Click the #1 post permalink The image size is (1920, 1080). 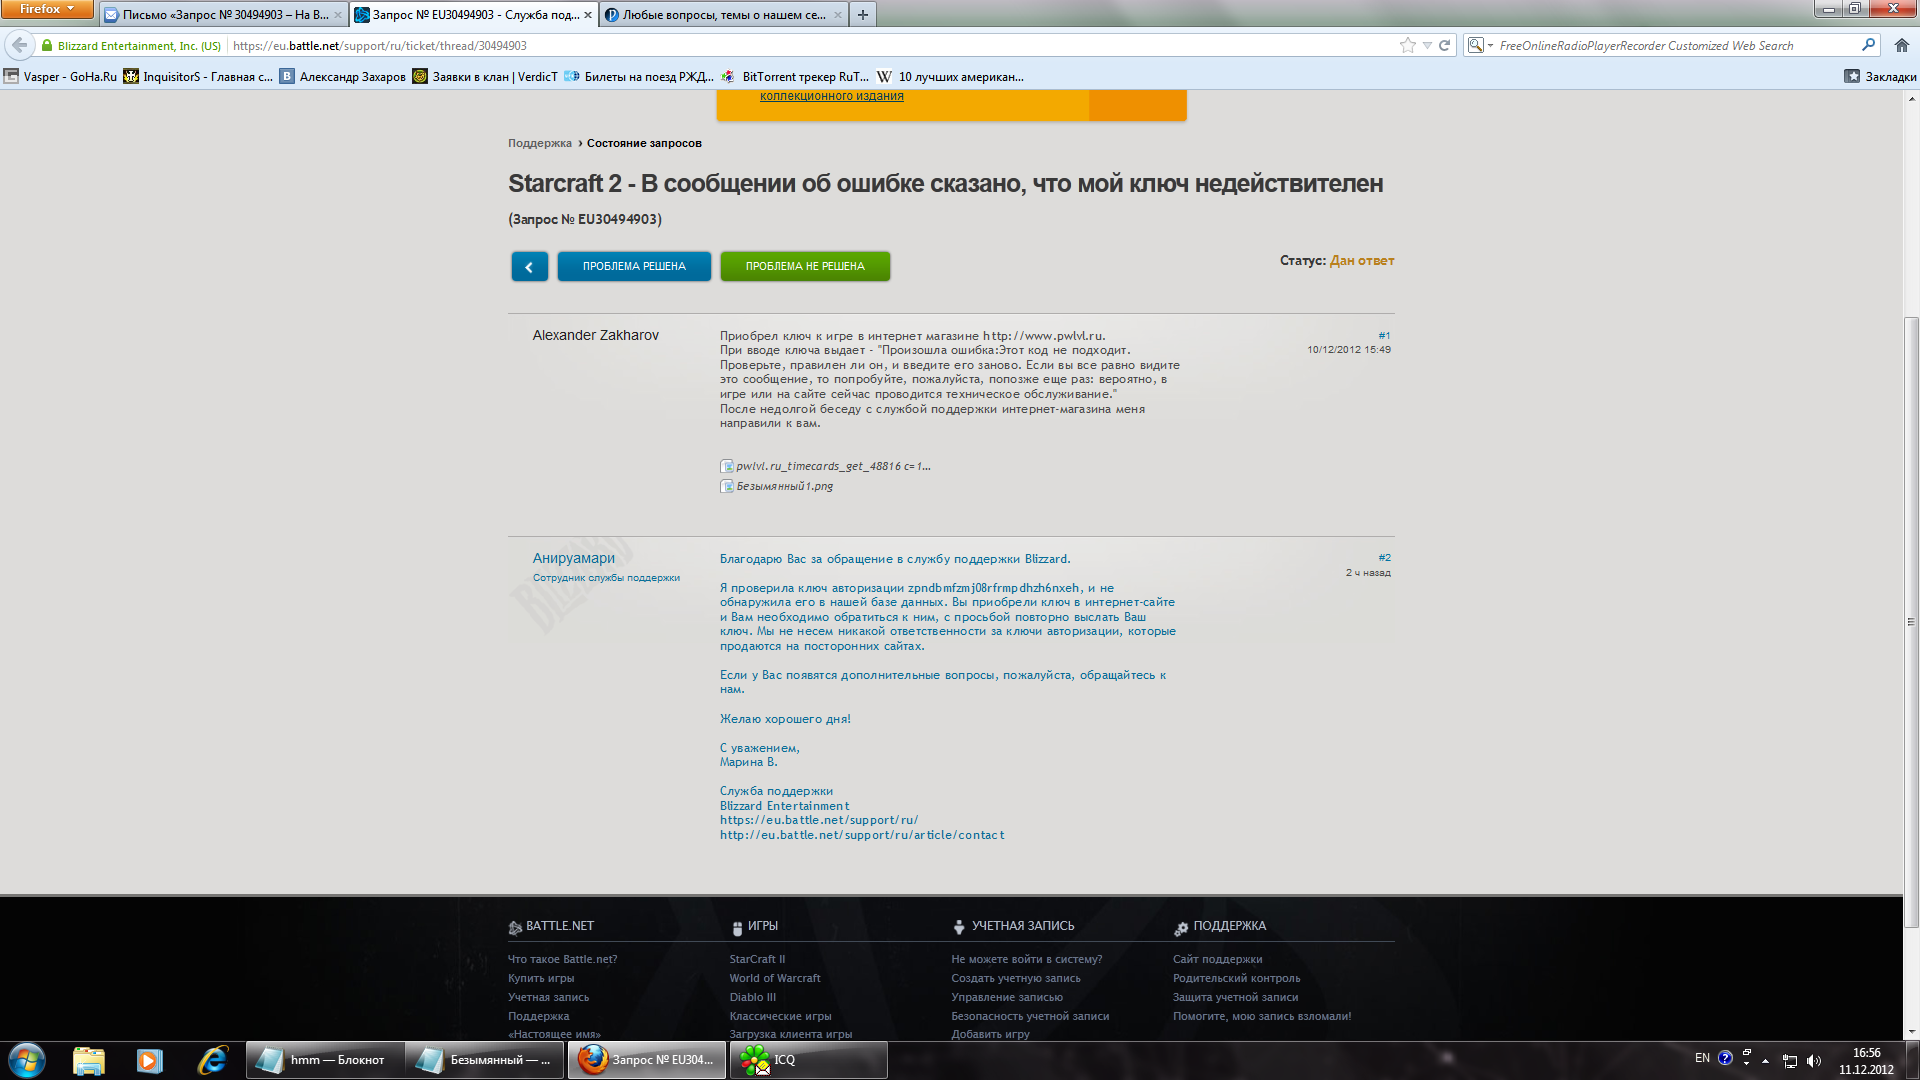[1384, 335]
